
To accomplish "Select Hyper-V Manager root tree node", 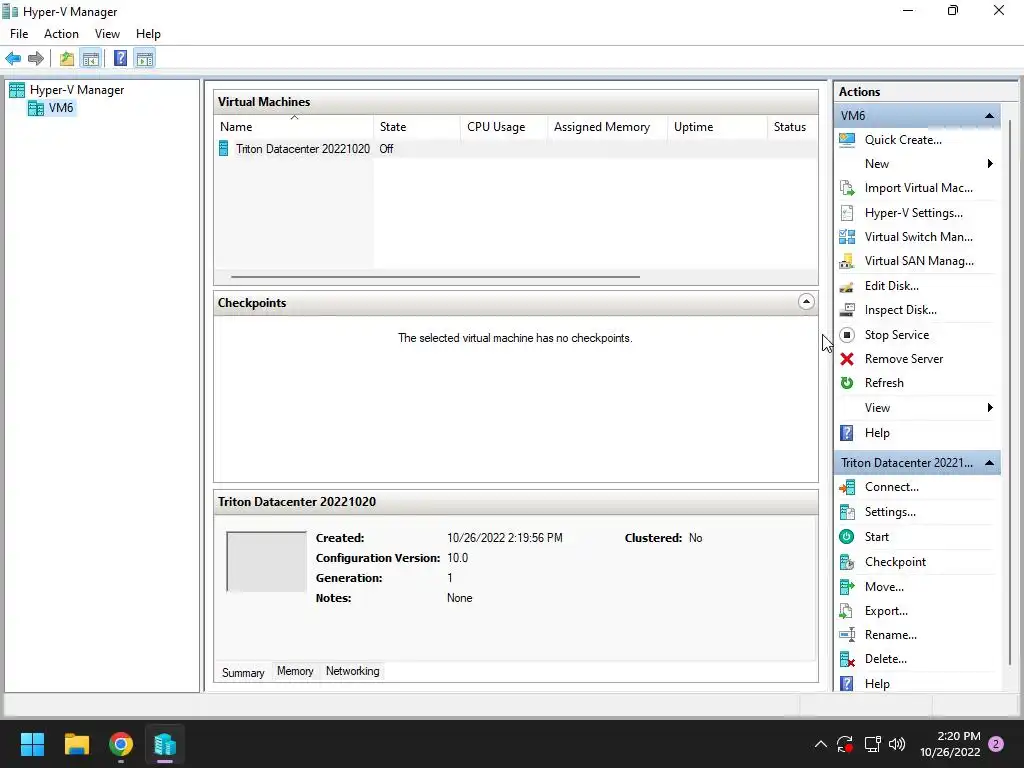I will coord(77,90).
